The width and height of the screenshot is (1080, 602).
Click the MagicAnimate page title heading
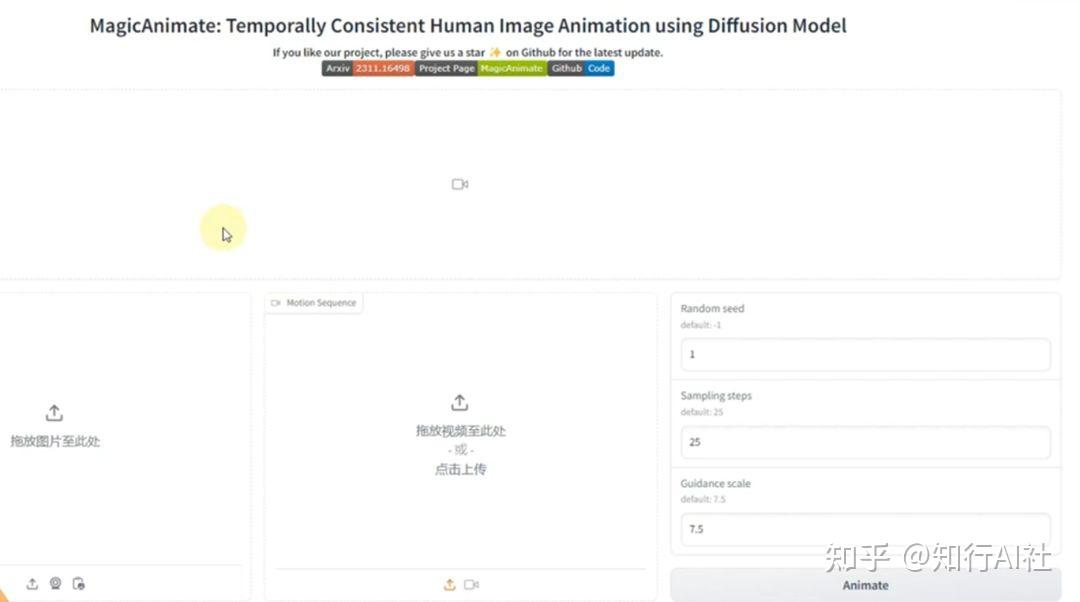(x=468, y=26)
